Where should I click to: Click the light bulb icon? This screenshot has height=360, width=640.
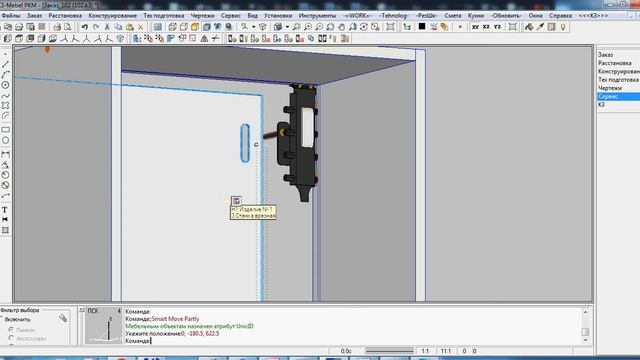pos(563,27)
